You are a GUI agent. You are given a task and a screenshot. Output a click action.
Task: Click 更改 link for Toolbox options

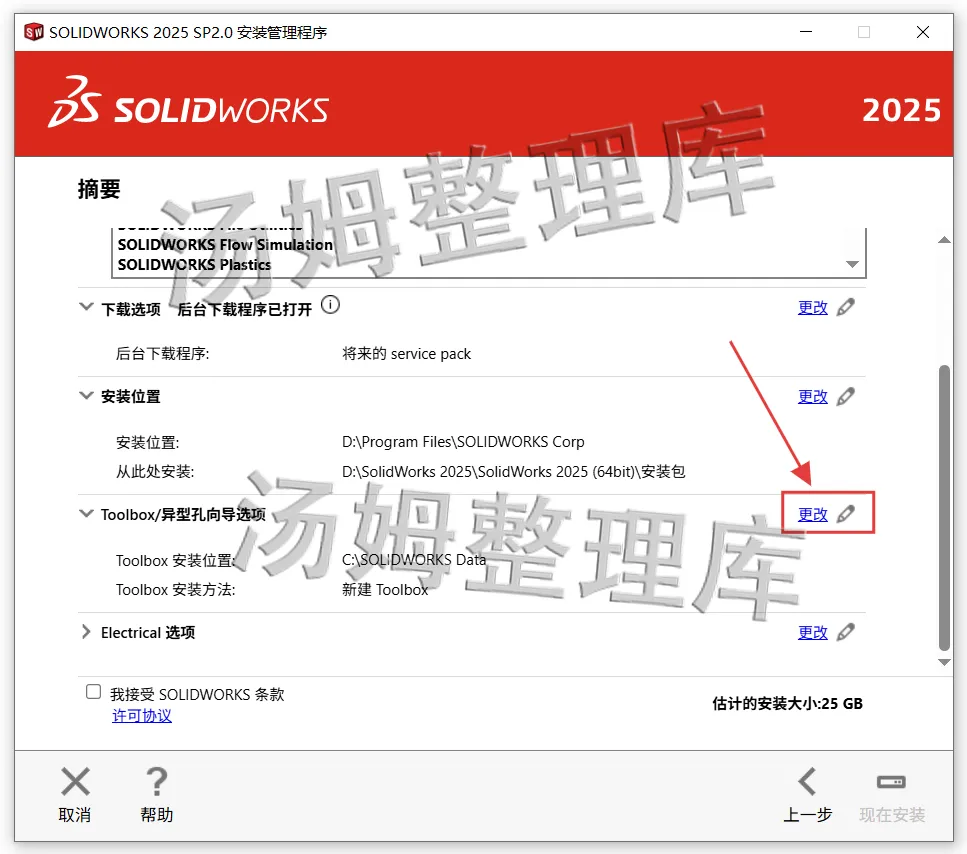(x=813, y=514)
